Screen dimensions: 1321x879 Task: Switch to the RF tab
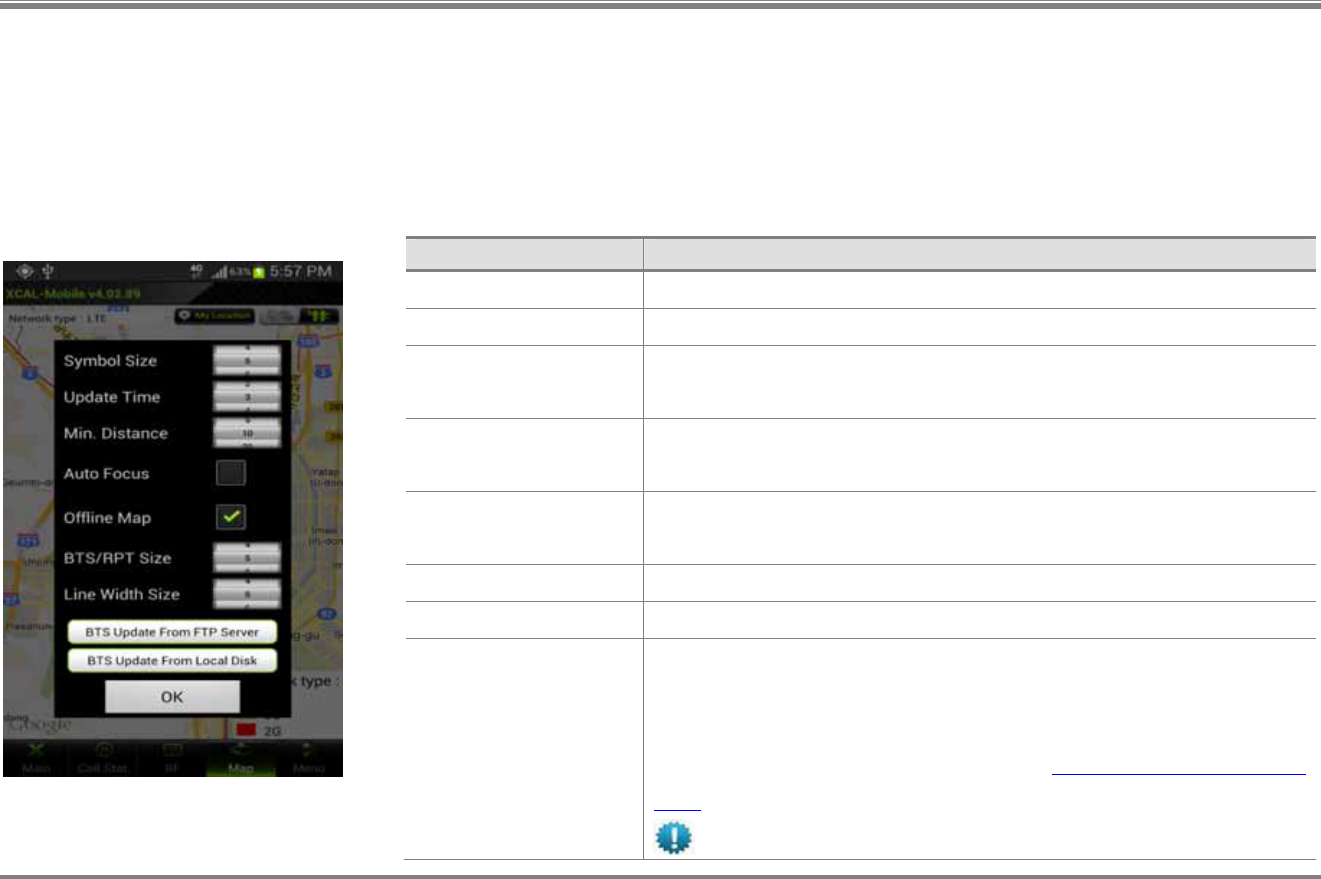172,759
